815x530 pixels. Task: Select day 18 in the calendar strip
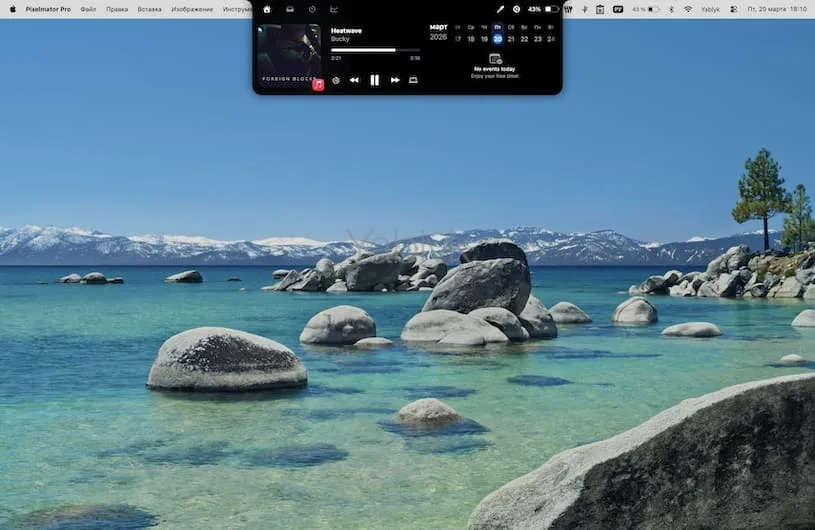coord(471,39)
